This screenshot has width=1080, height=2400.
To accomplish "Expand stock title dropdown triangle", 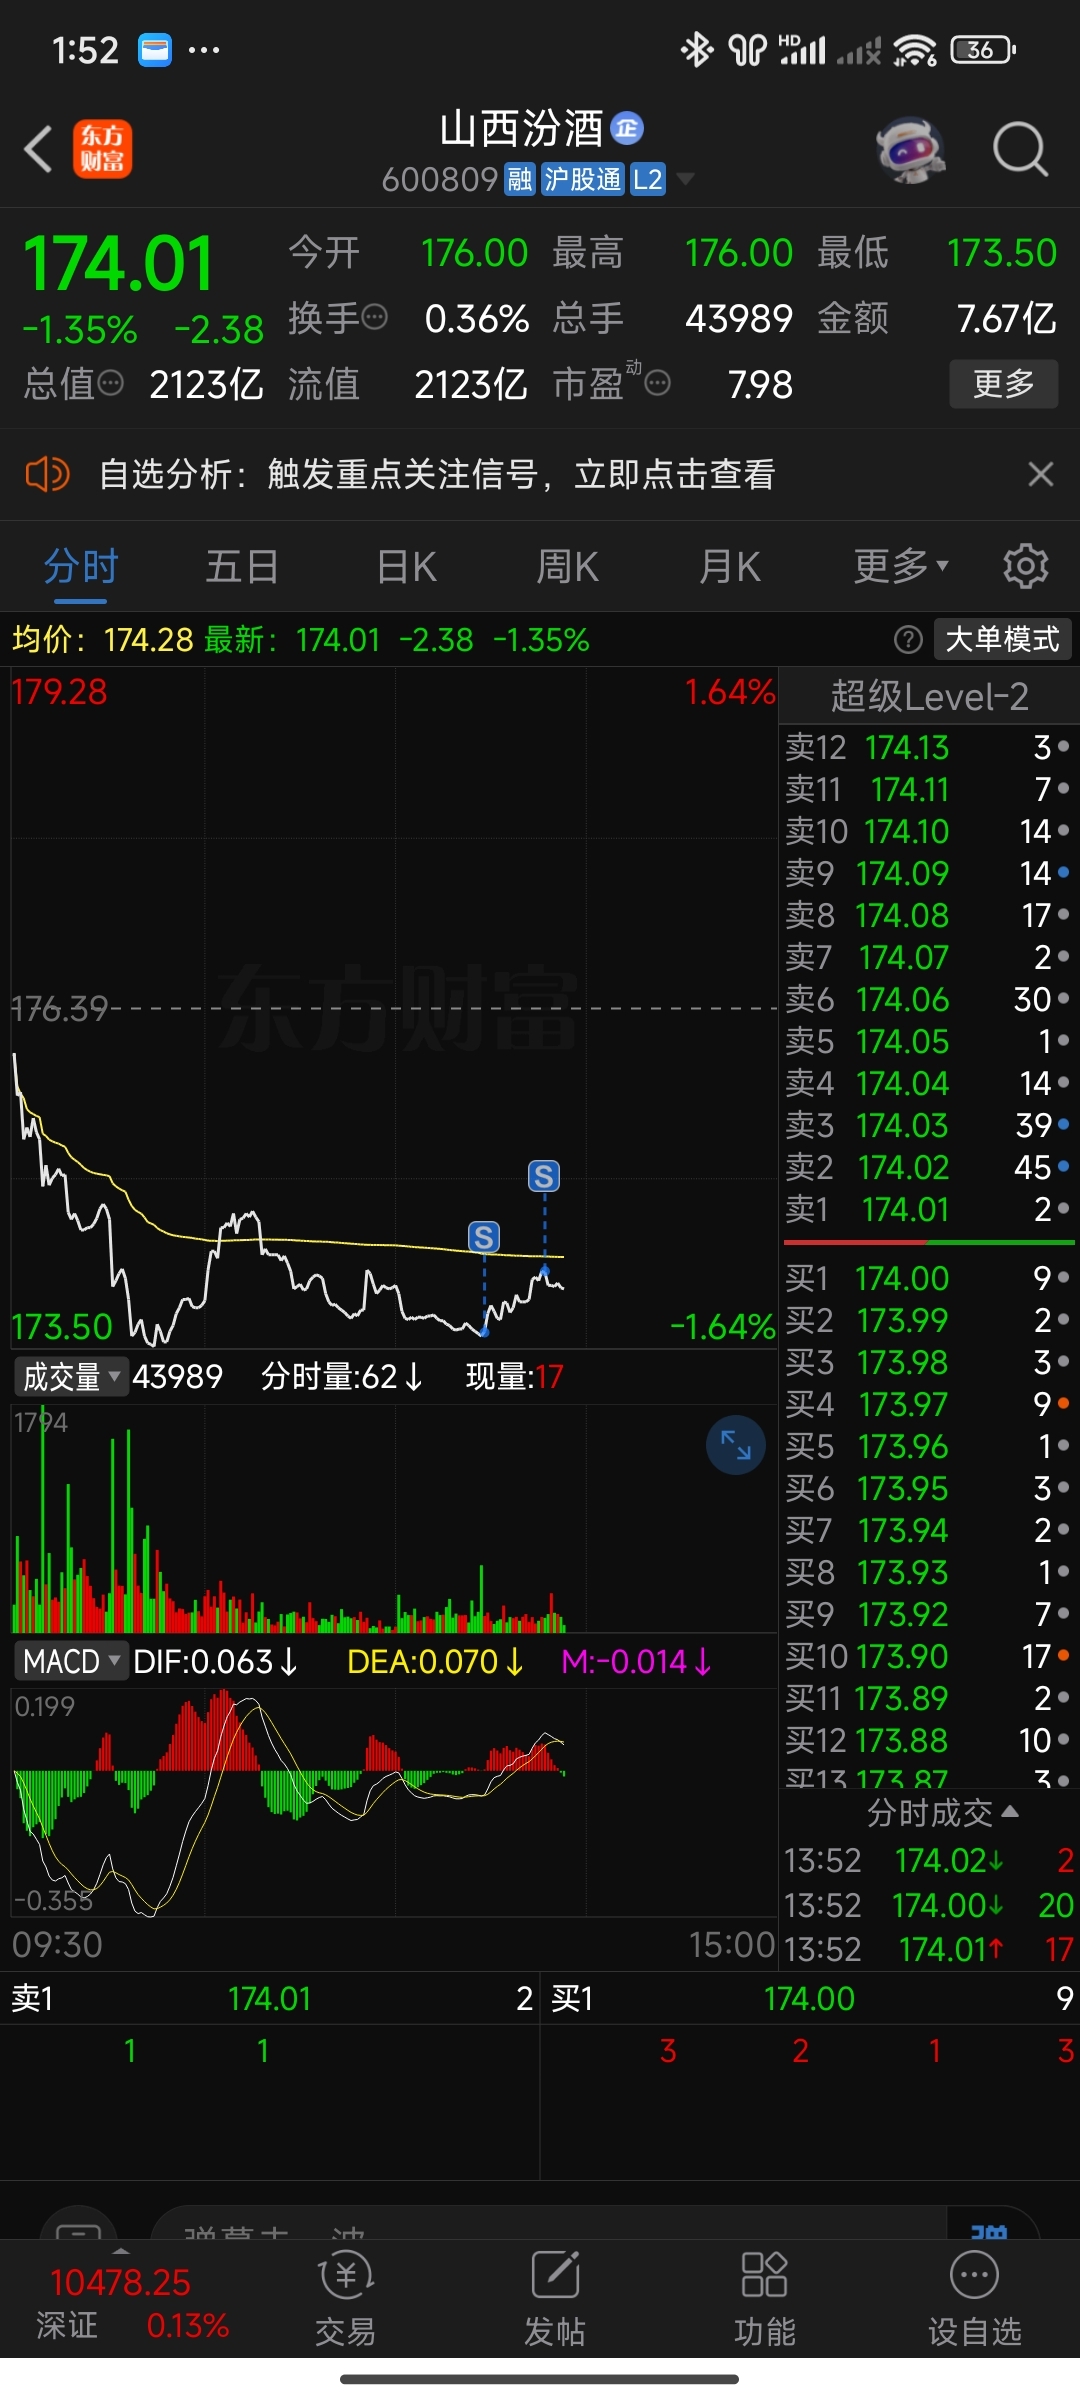I will pos(686,179).
